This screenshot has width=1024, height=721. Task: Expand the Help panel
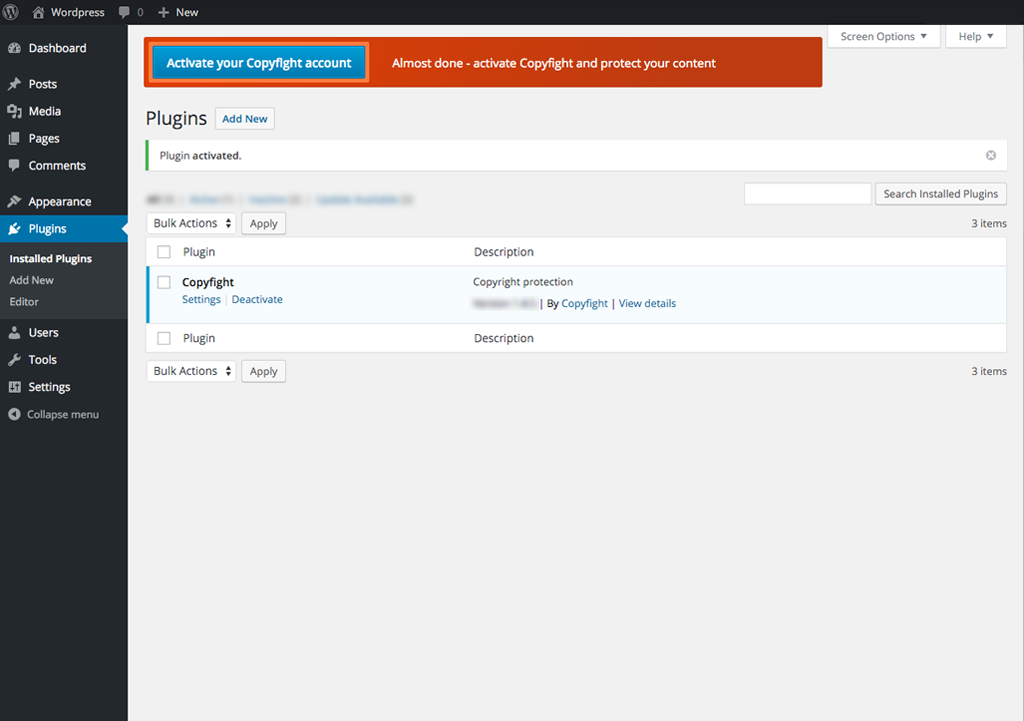(976, 37)
